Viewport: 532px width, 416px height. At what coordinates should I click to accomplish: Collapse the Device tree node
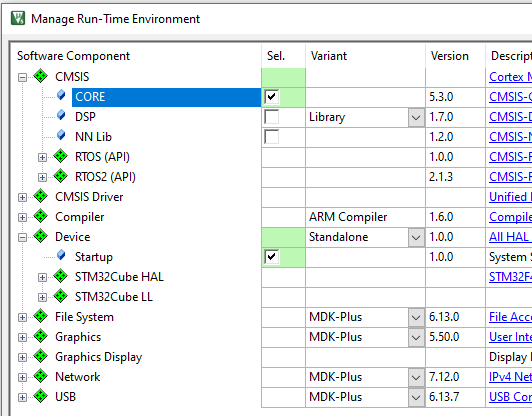(22, 238)
